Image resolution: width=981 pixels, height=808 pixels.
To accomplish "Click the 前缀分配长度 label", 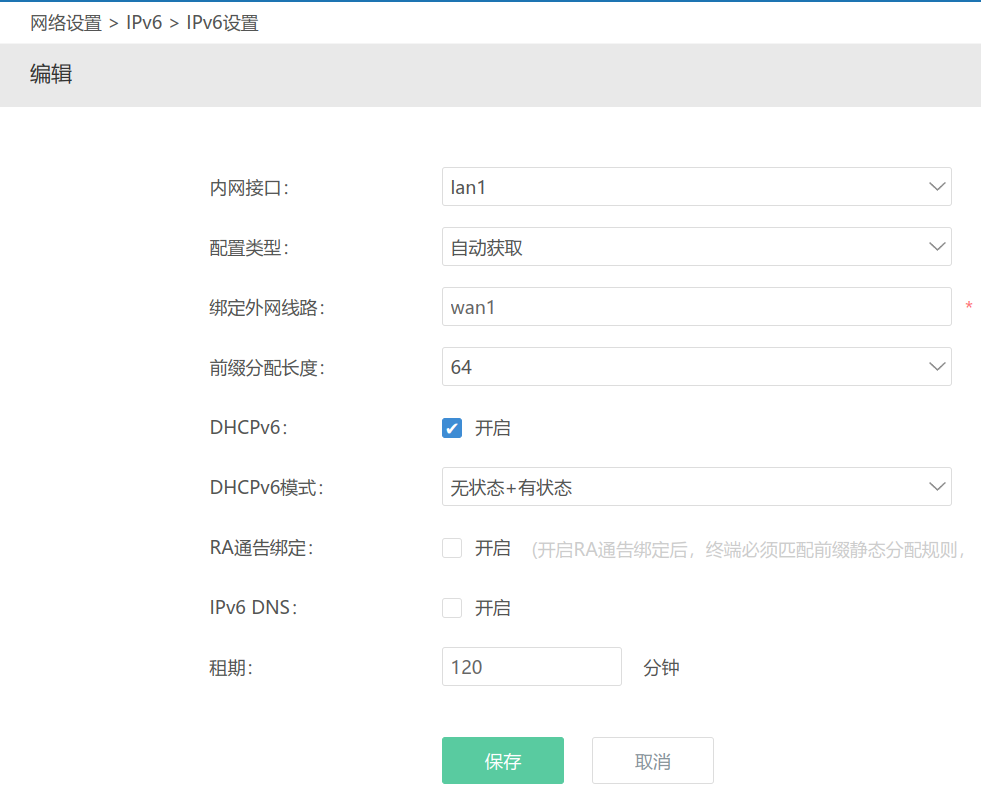I will point(267,368).
